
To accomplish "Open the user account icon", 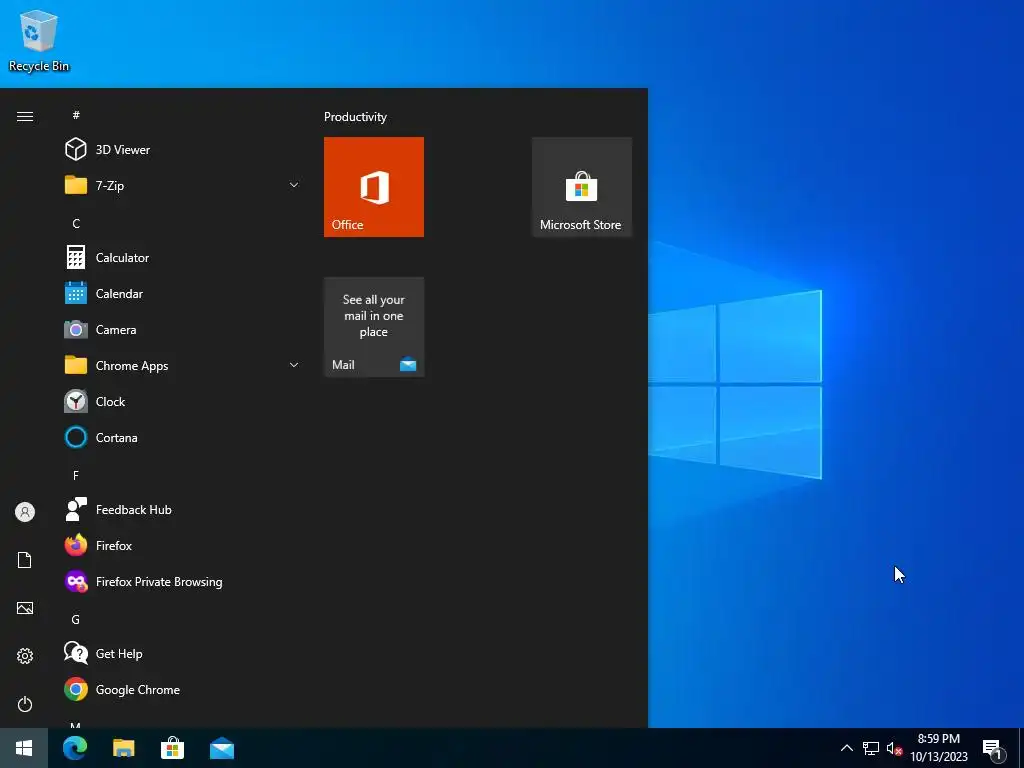I will pos(25,512).
